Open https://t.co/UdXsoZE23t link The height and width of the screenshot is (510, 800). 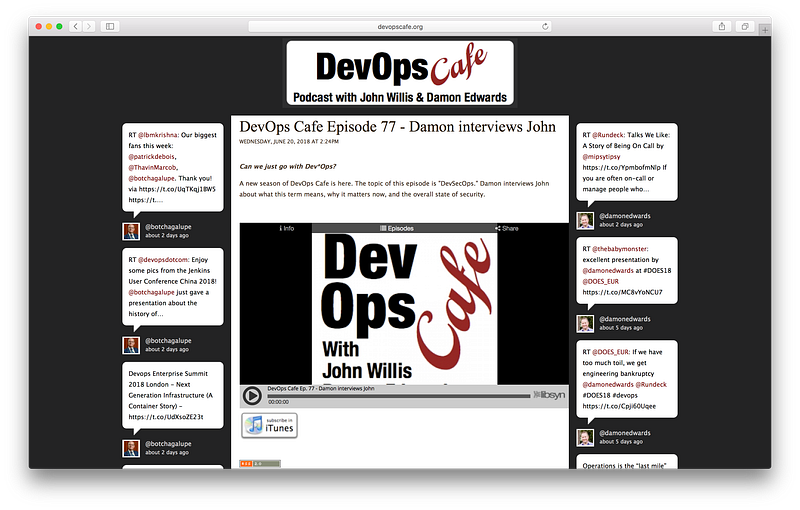coord(166,417)
